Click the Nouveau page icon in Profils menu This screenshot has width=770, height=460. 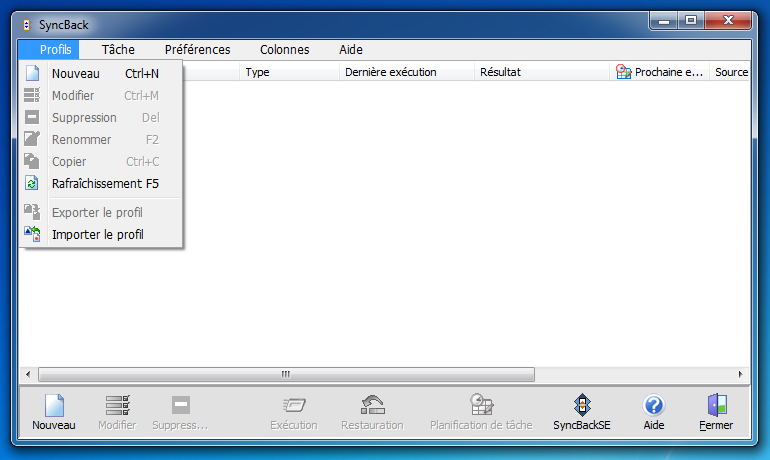(32, 73)
